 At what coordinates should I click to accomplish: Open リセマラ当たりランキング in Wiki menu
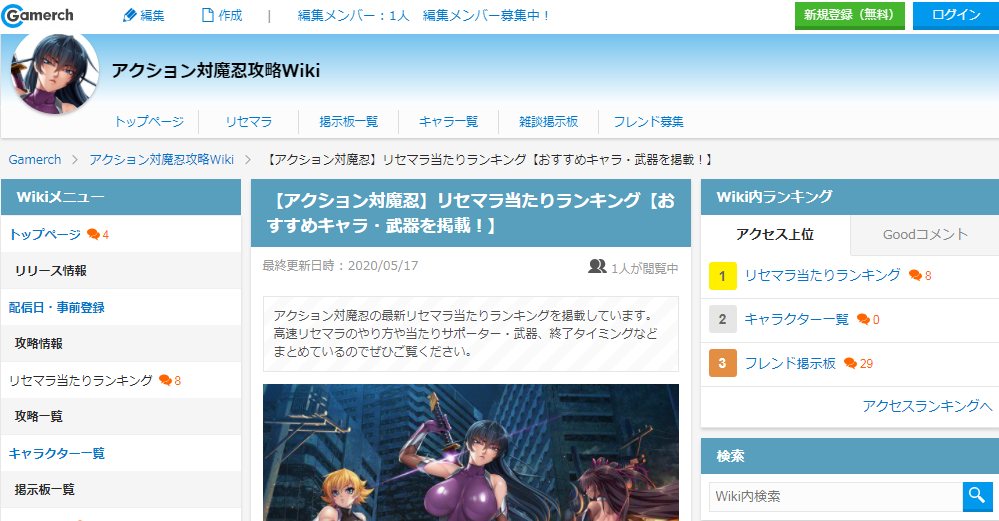(x=80, y=380)
